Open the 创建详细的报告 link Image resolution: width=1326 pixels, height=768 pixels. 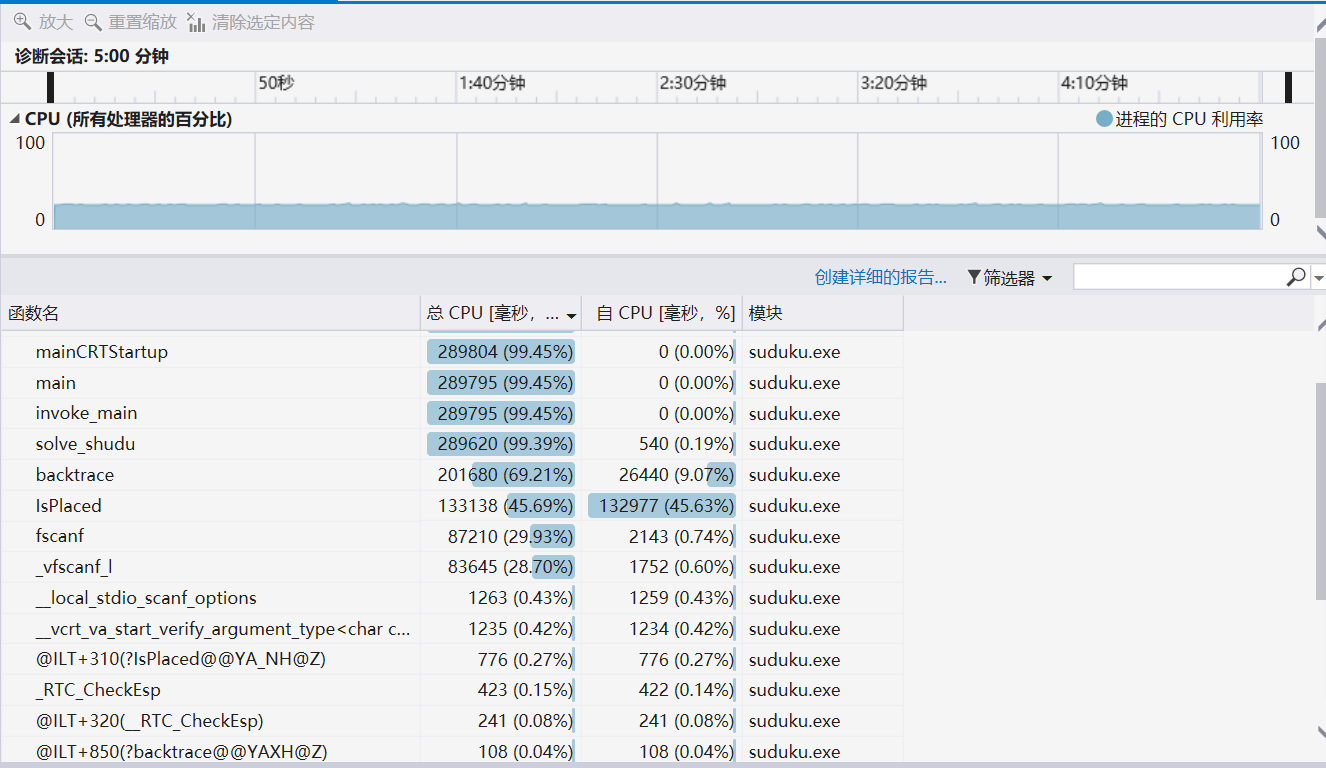click(880, 277)
